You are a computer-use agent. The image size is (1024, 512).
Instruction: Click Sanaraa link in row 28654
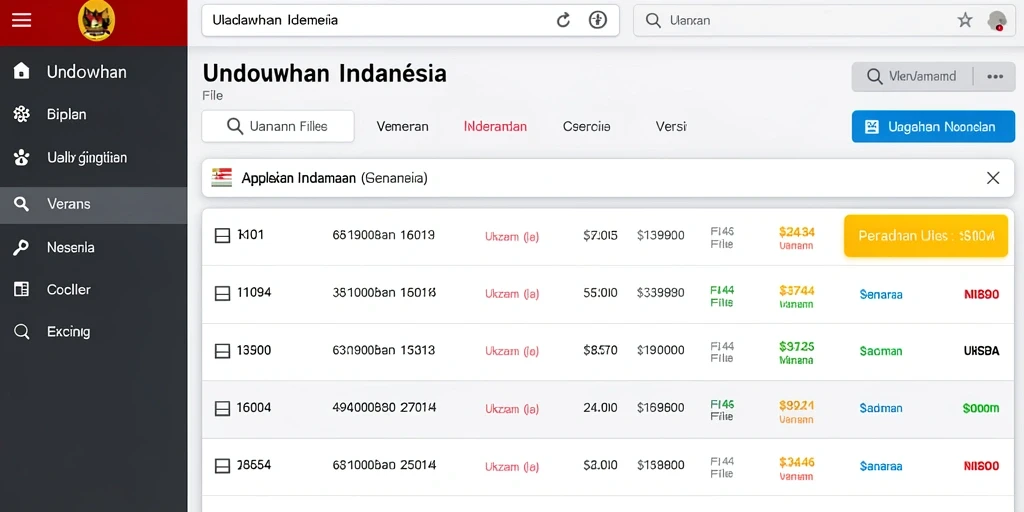(x=881, y=466)
